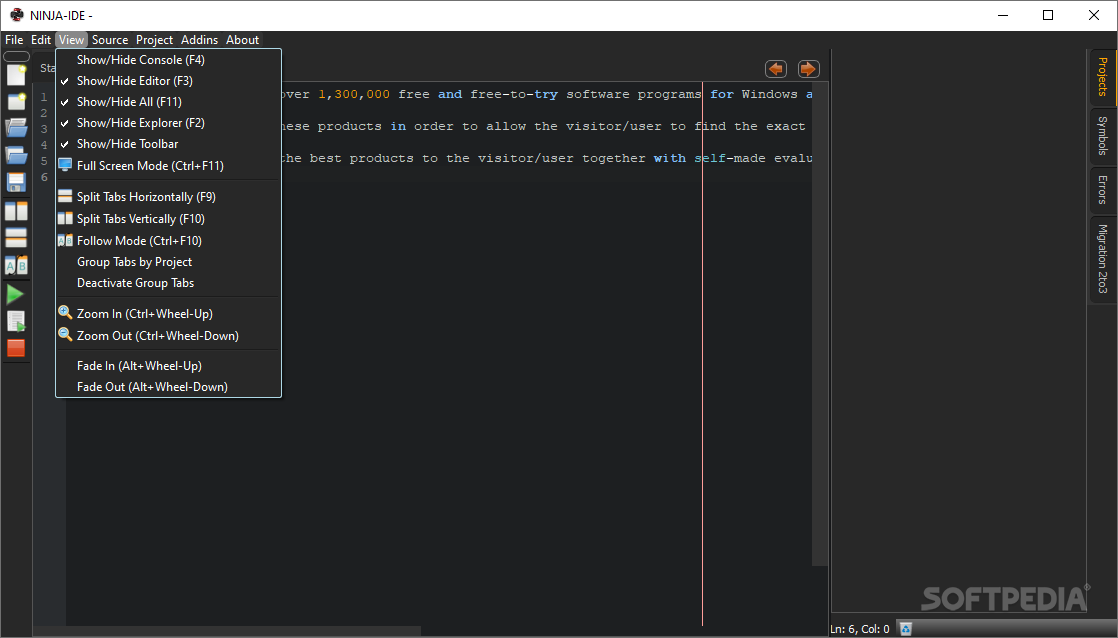Choose Fade Out (Alt+Wheel-Down)
The height and width of the screenshot is (638, 1118).
(168, 387)
